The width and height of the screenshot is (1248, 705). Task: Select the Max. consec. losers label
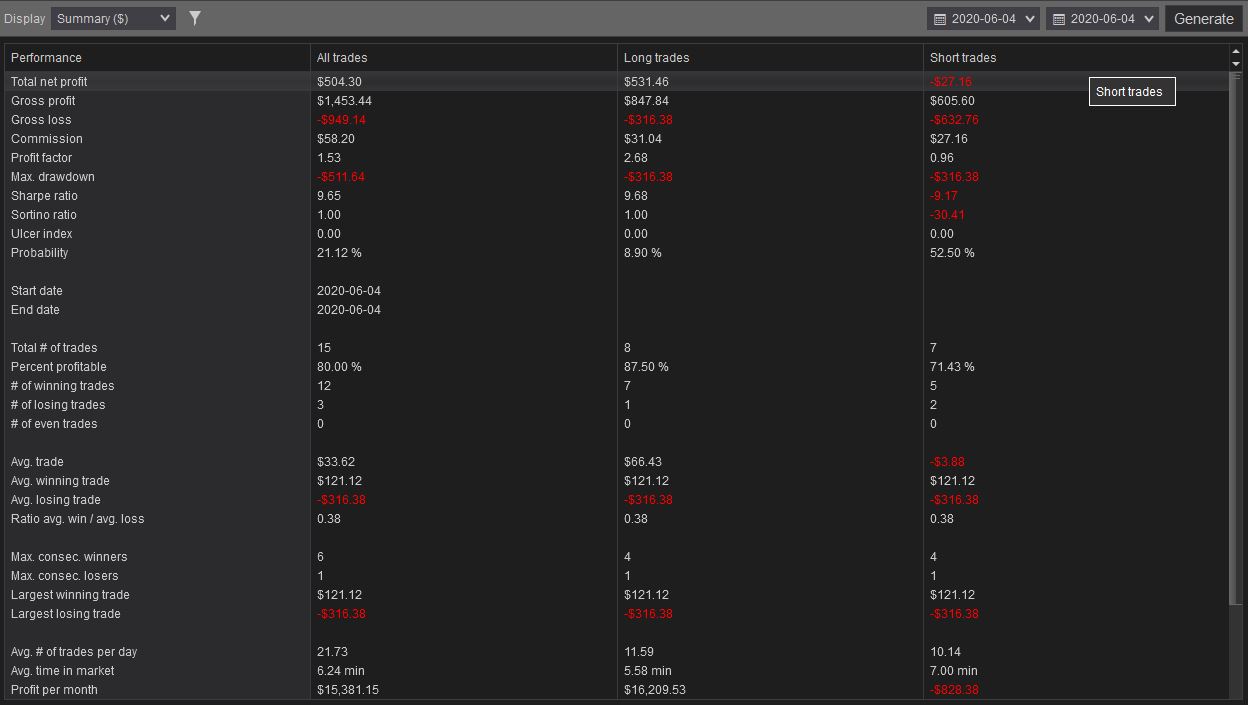[65, 576]
